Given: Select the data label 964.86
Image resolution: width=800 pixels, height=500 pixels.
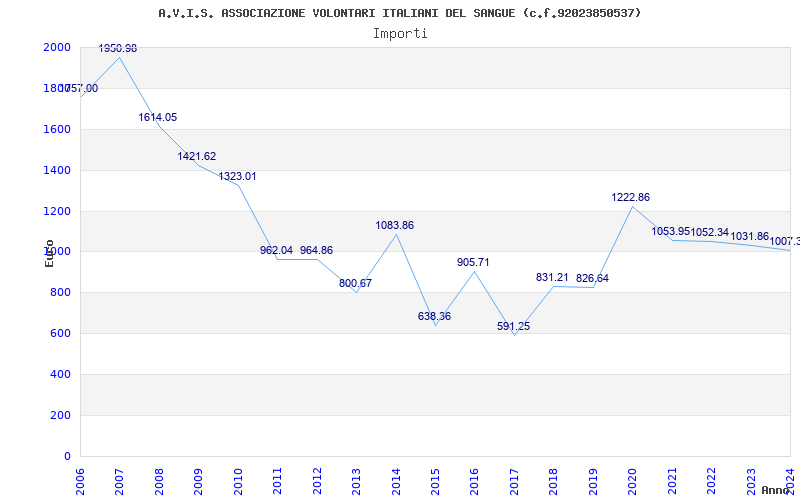Looking at the screenshot, I should pos(316,251).
